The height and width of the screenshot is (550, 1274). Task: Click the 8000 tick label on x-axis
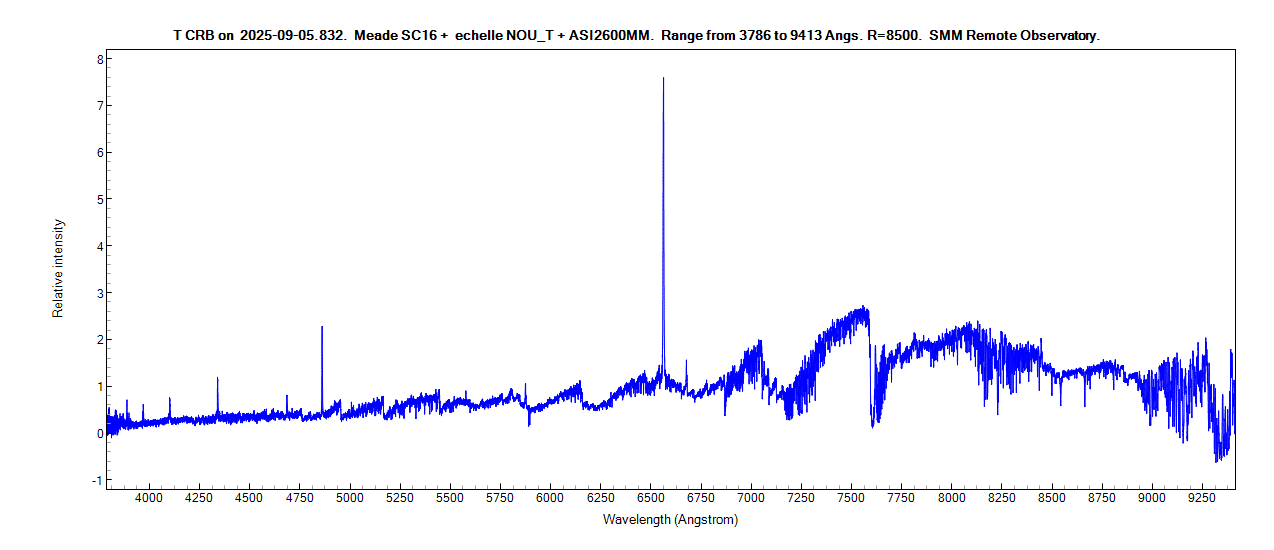951,497
